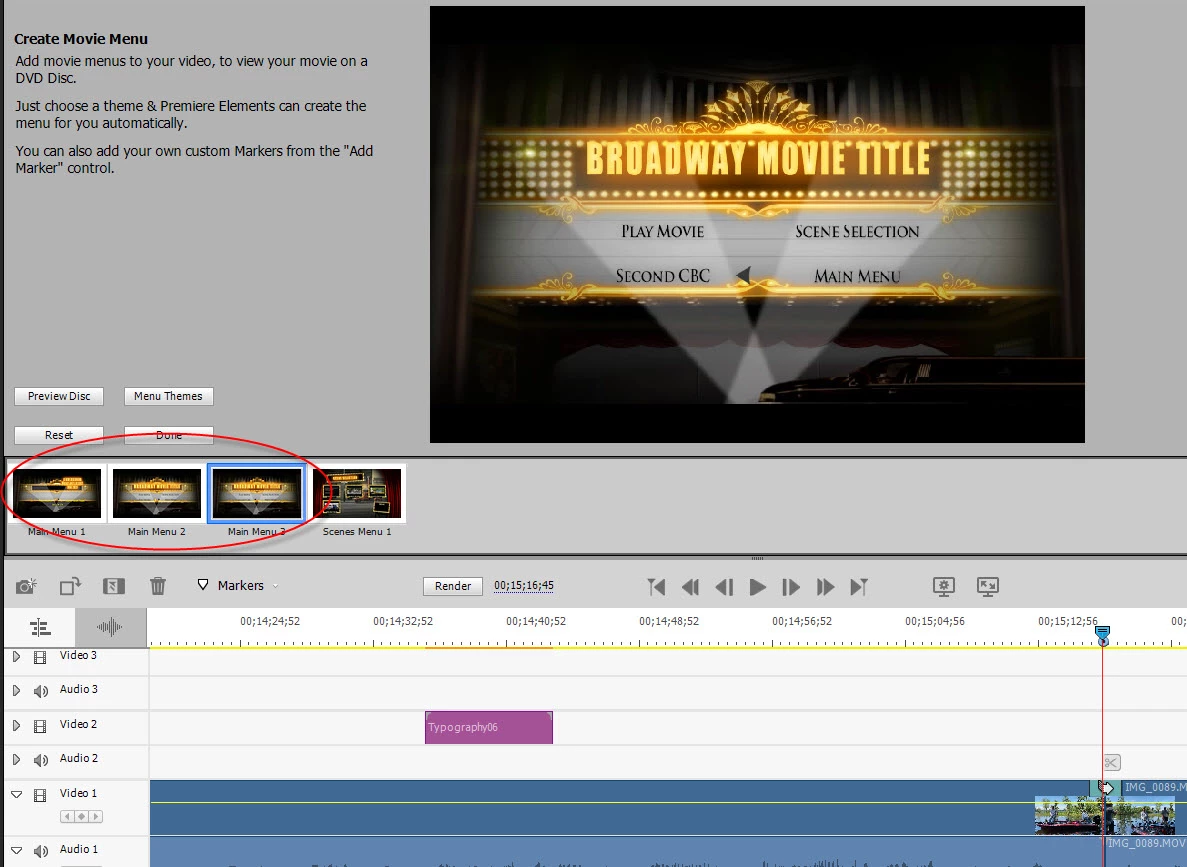1187x867 pixels.
Task: Click Video 1 previous keyframe arrow
Action: (x=67, y=816)
